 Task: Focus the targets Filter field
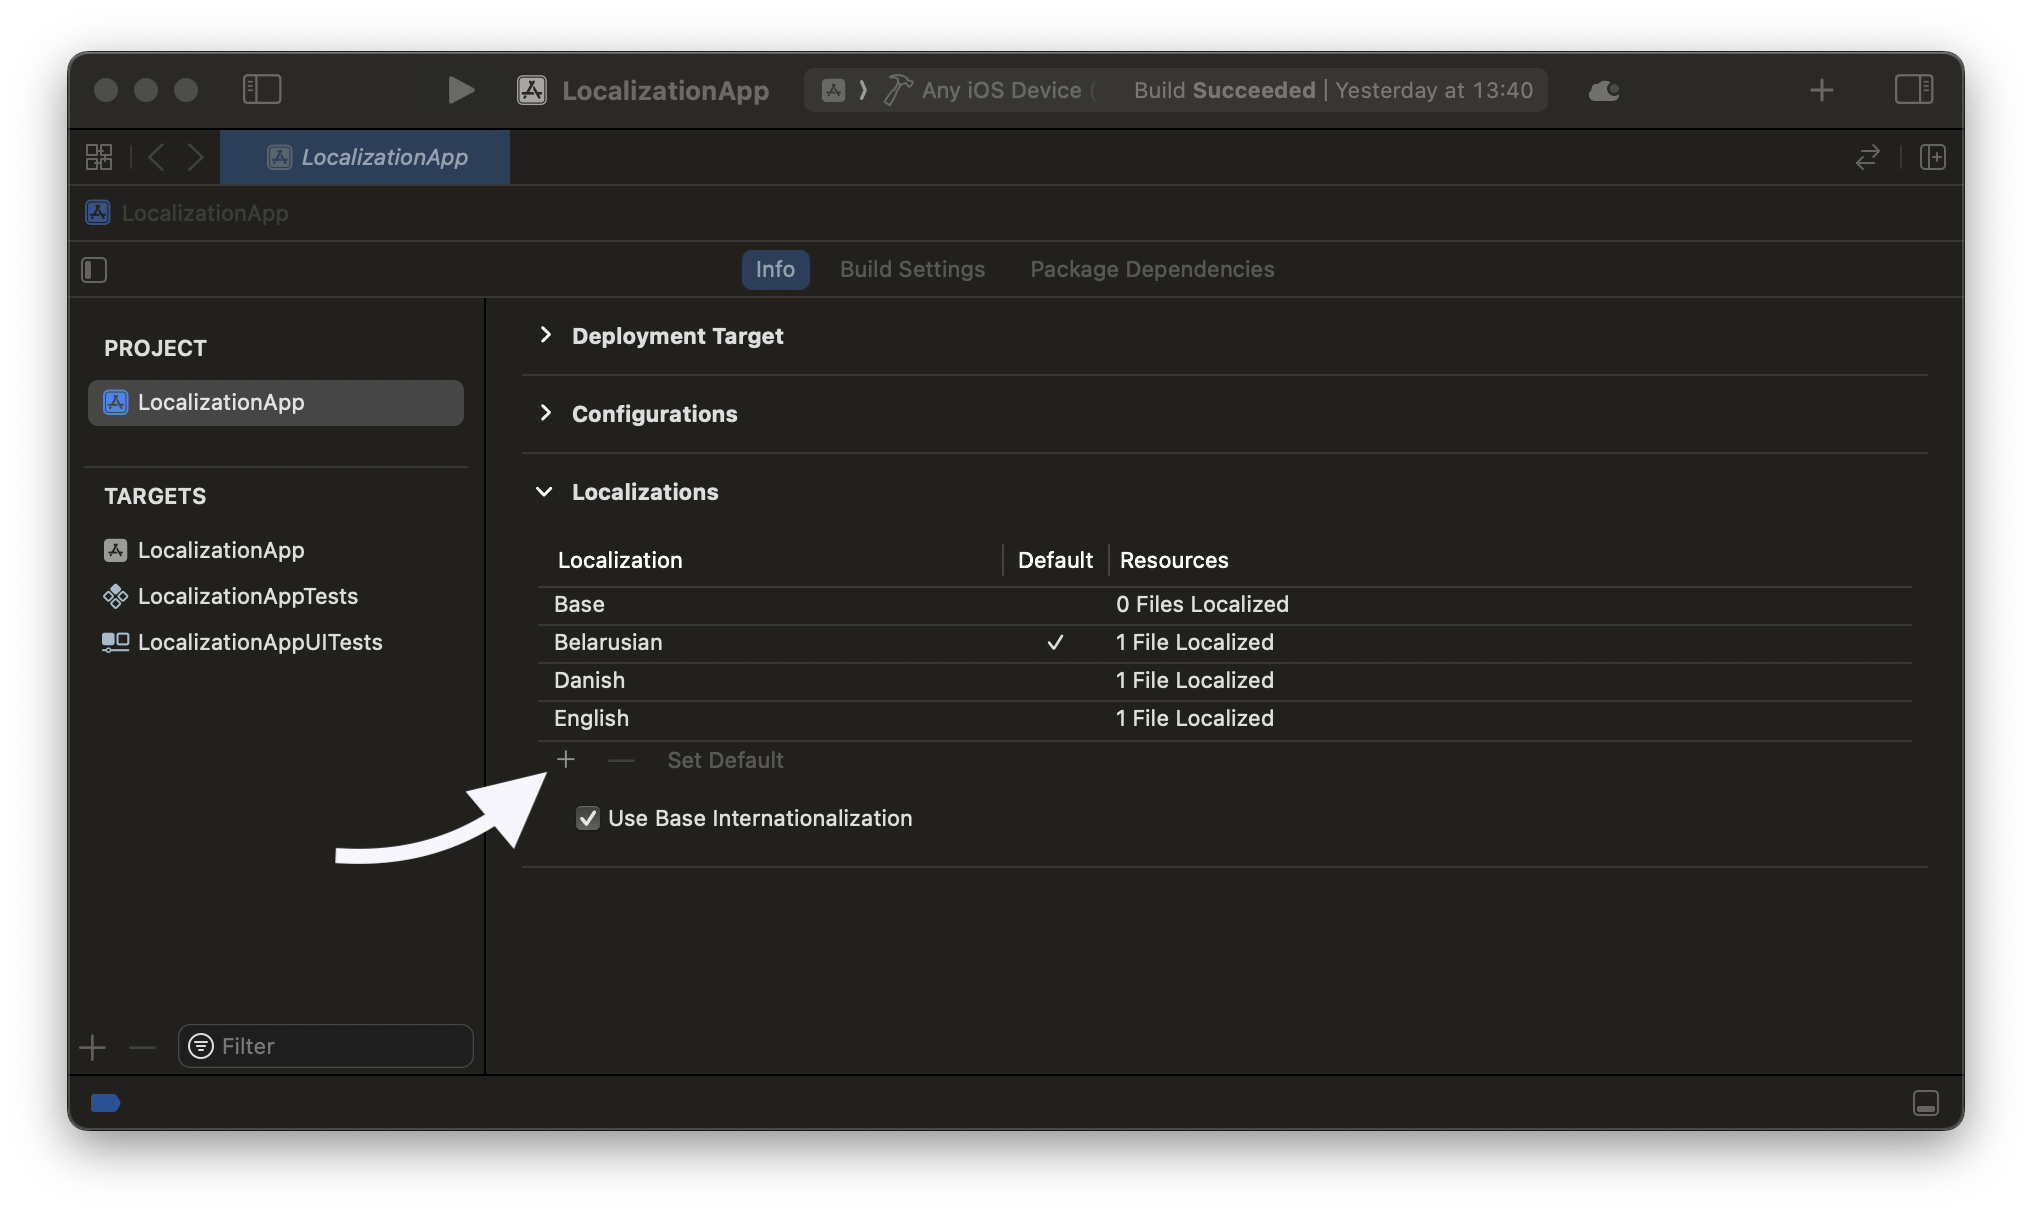click(x=326, y=1046)
